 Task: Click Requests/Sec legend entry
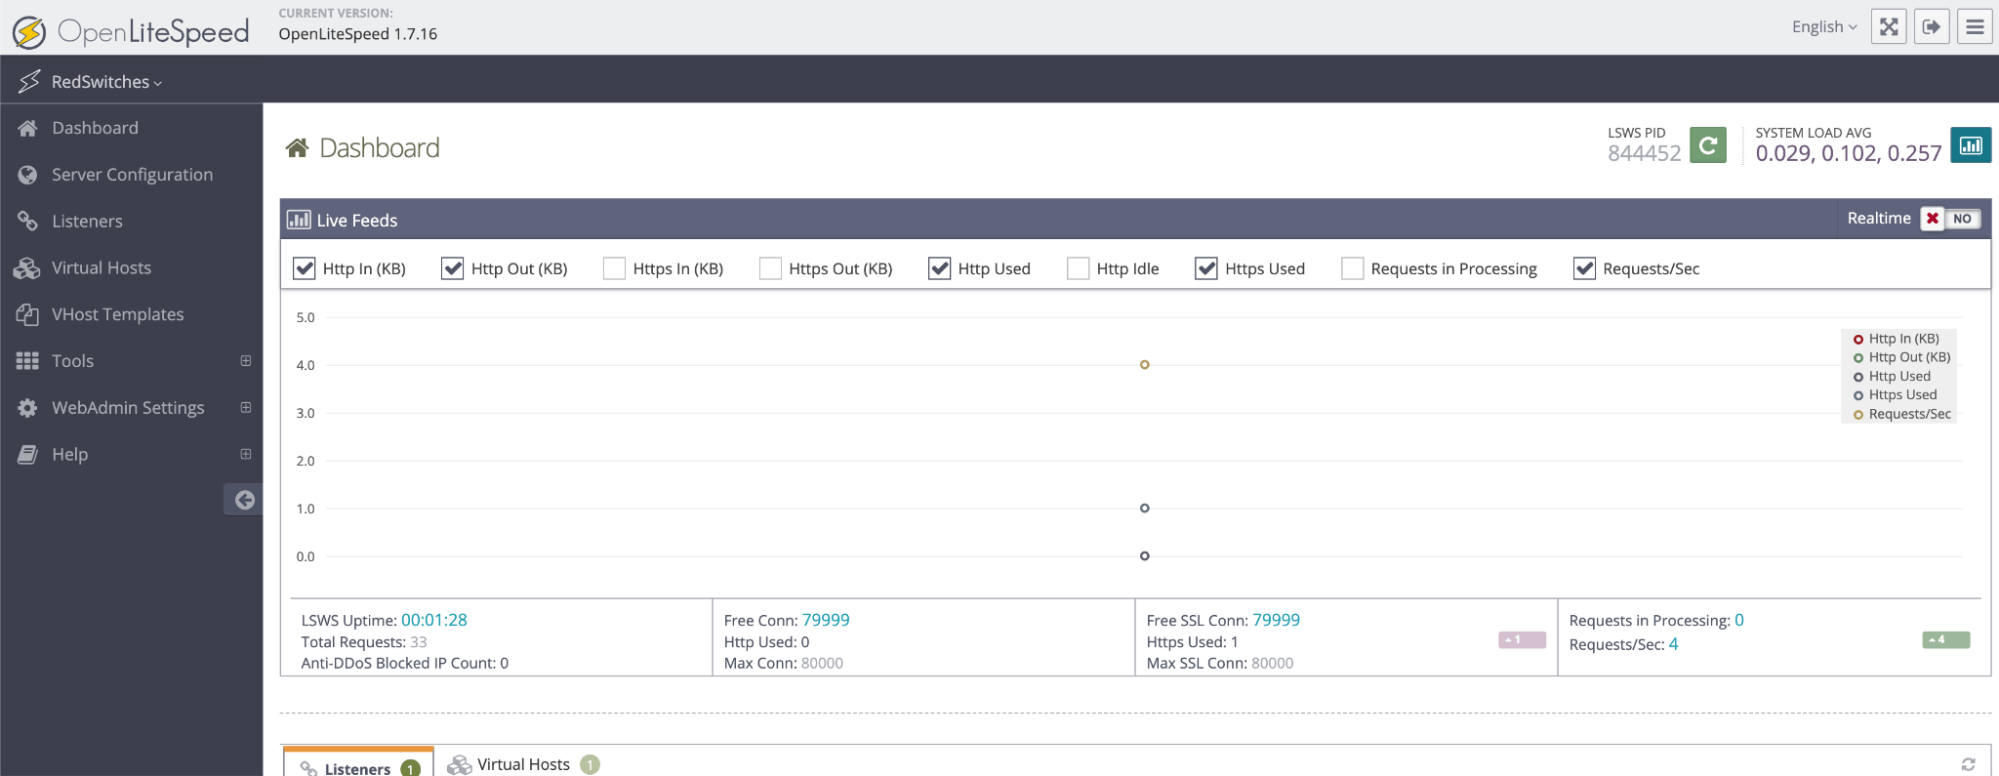click(x=1901, y=414)
